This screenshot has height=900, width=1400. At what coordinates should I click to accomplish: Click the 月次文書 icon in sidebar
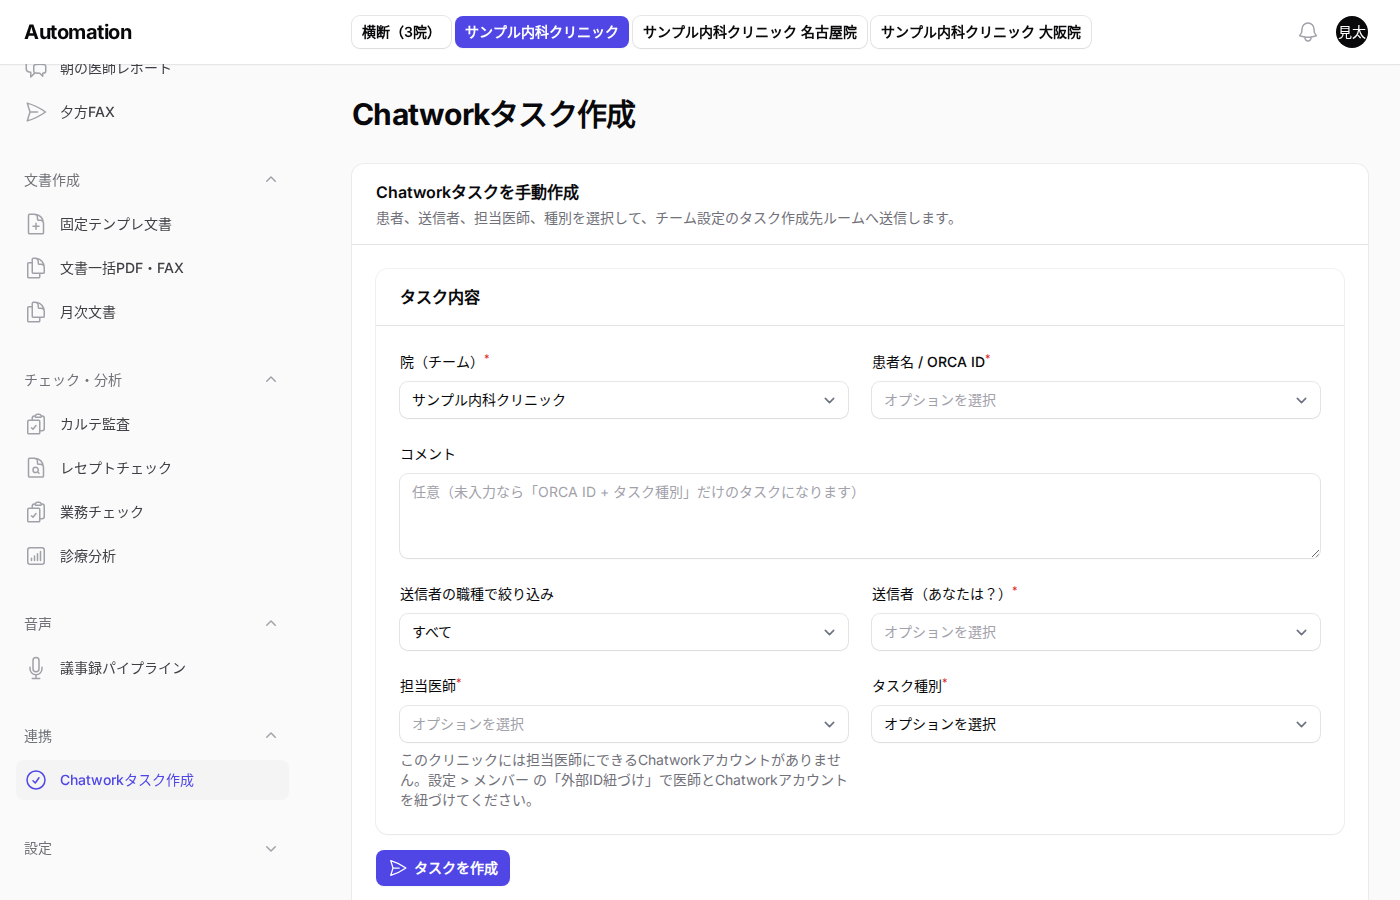[36, 312]
